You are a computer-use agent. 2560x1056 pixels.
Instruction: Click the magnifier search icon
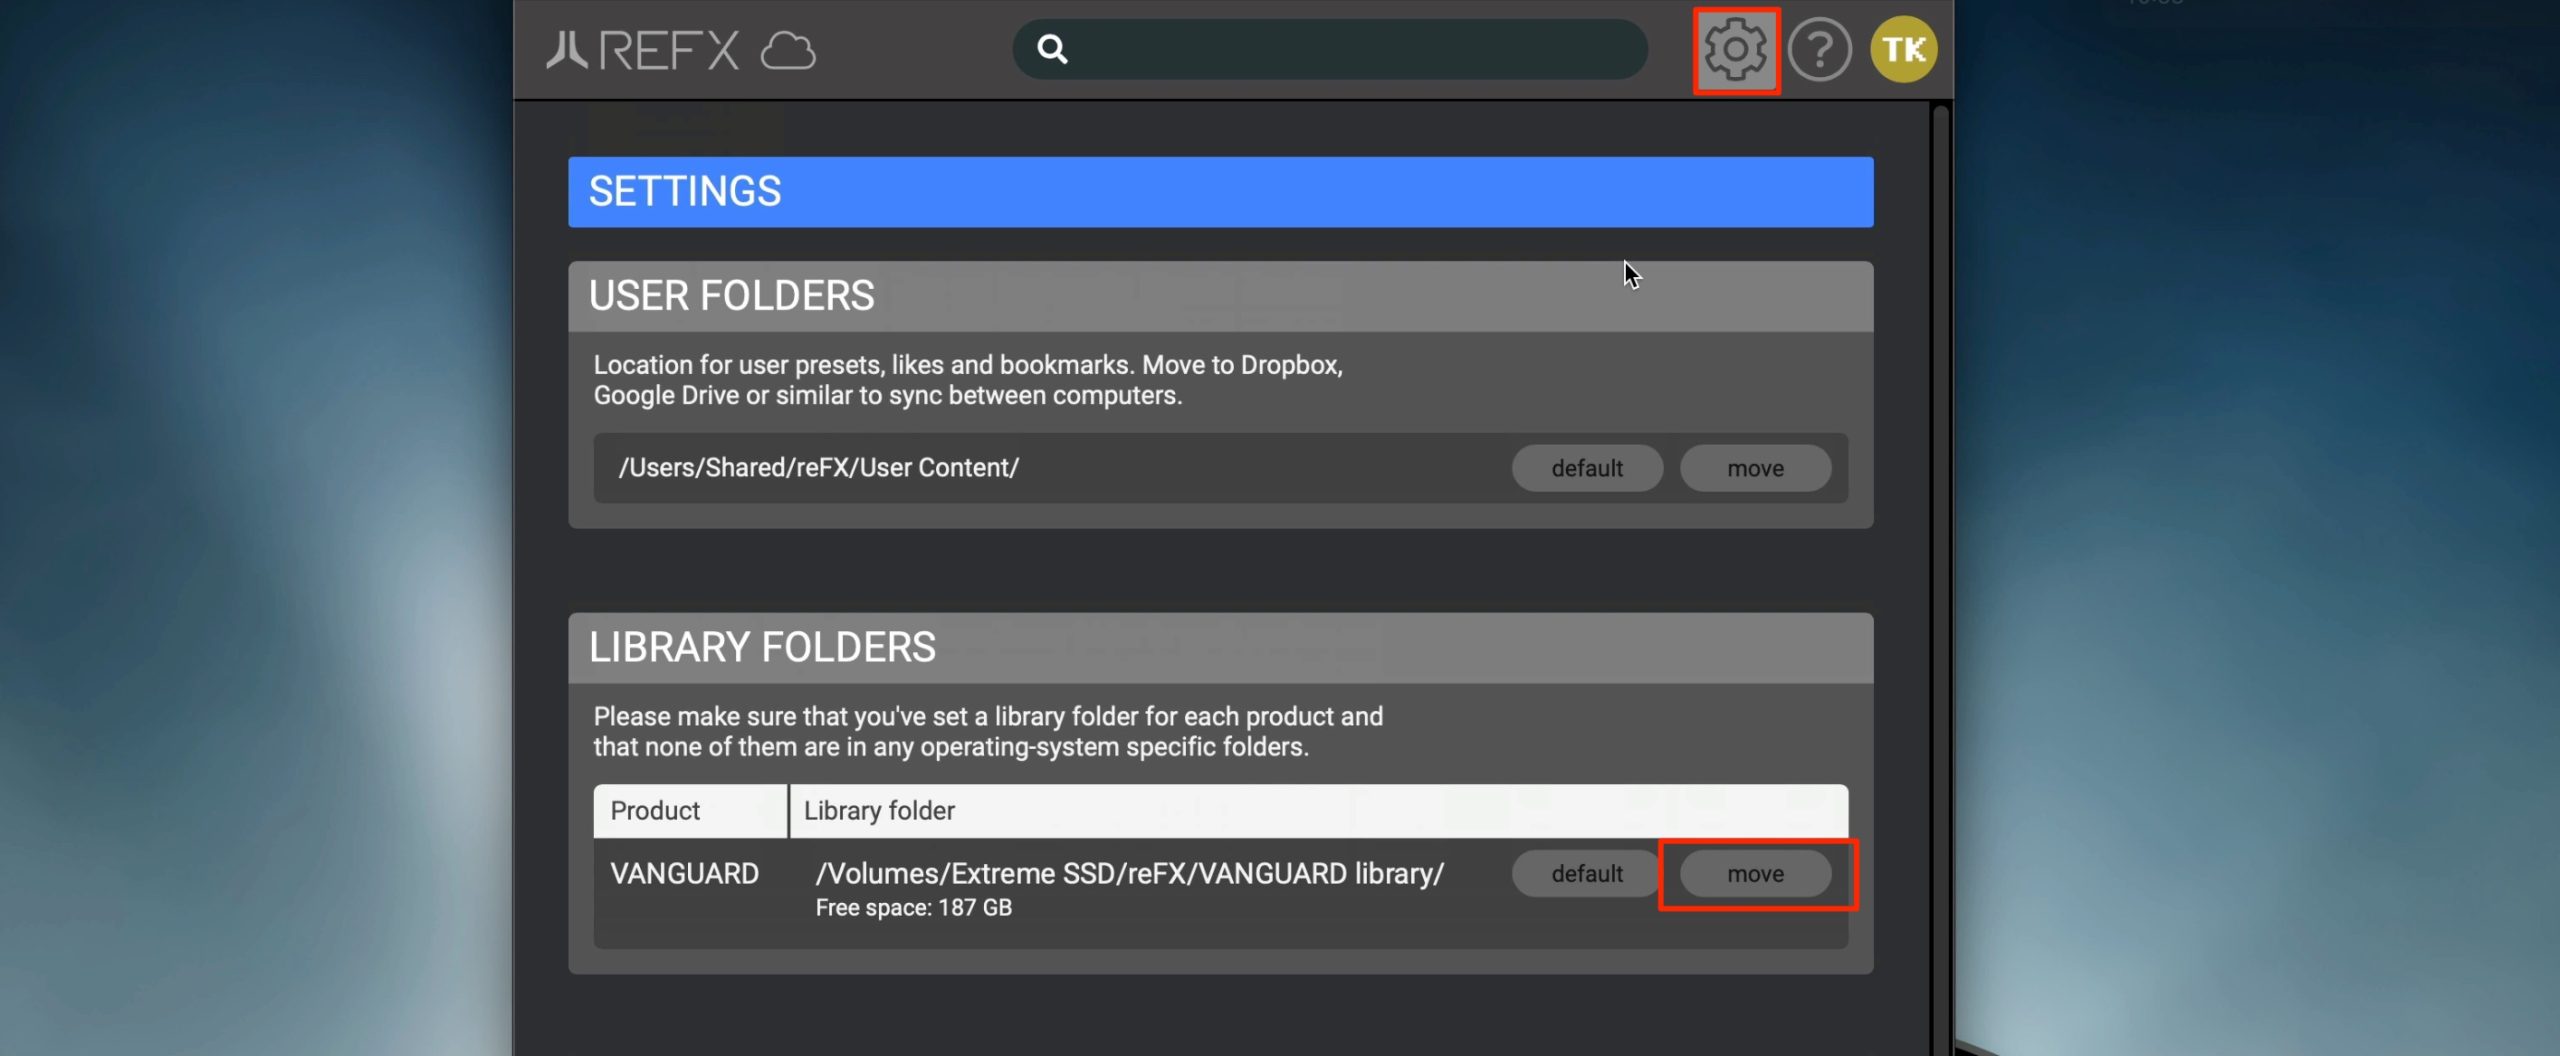tap(1052, 48)
